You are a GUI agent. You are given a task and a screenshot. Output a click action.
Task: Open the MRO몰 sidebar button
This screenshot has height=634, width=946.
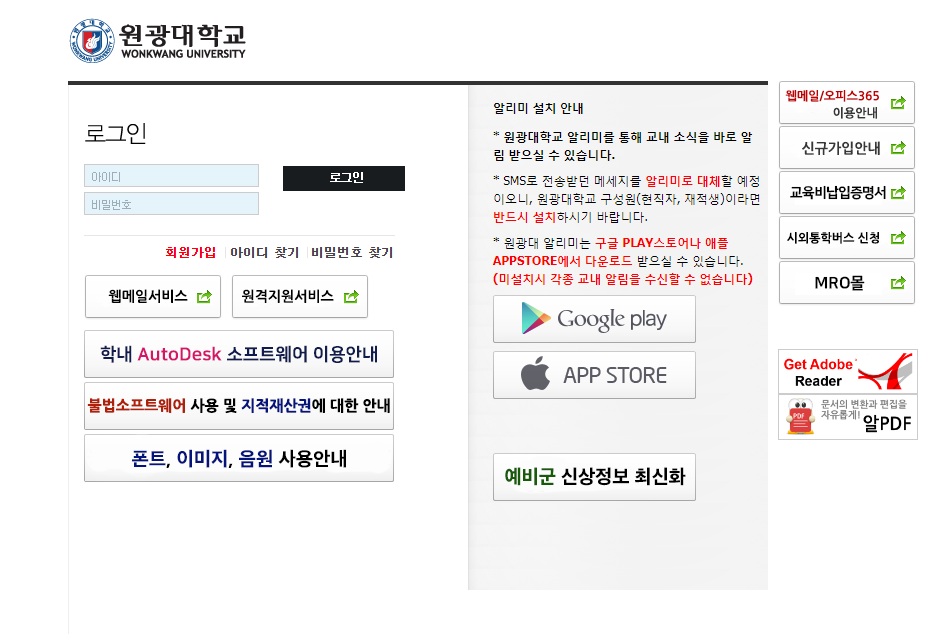[x=846, y=282]
